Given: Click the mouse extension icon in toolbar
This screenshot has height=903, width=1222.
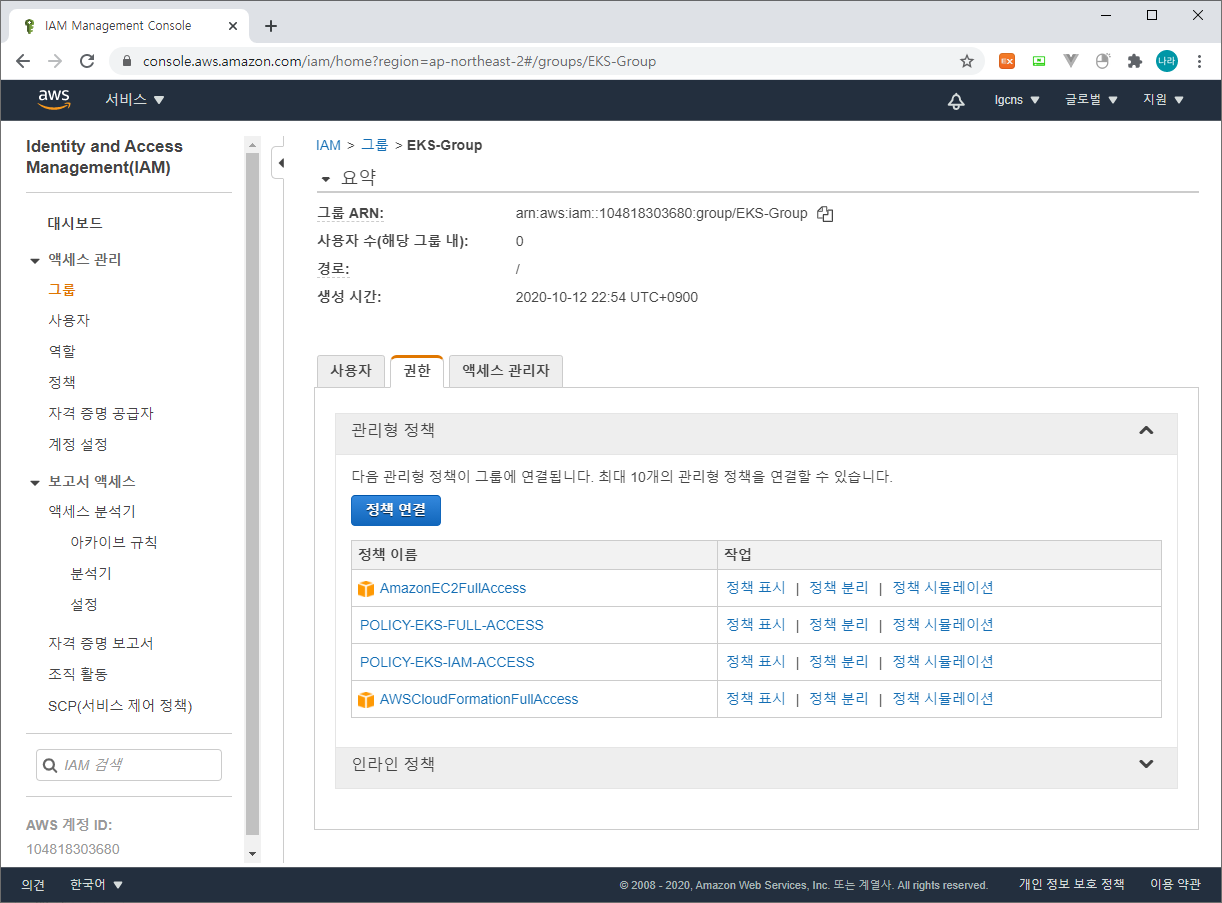Looking at the screenshot, I should [1103, 61].
